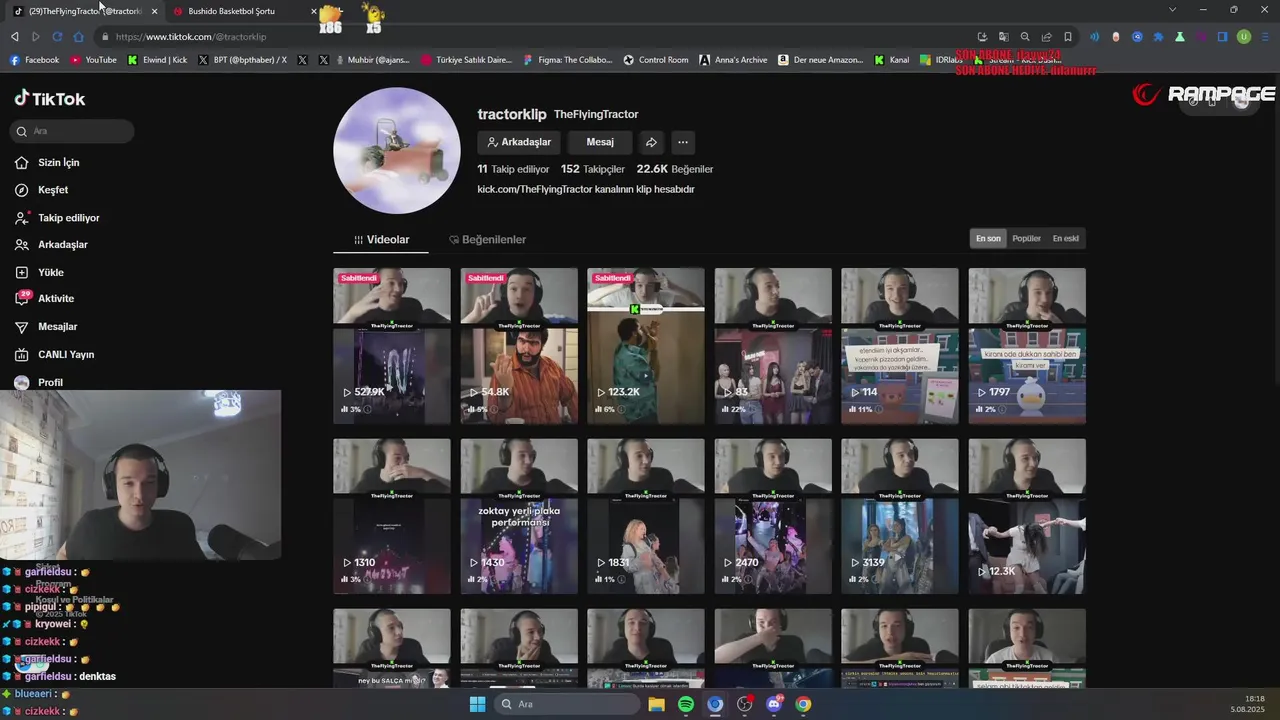Open video with 12.3K views
This screenshot has width=1280, height=720.
pos(1027,516)
